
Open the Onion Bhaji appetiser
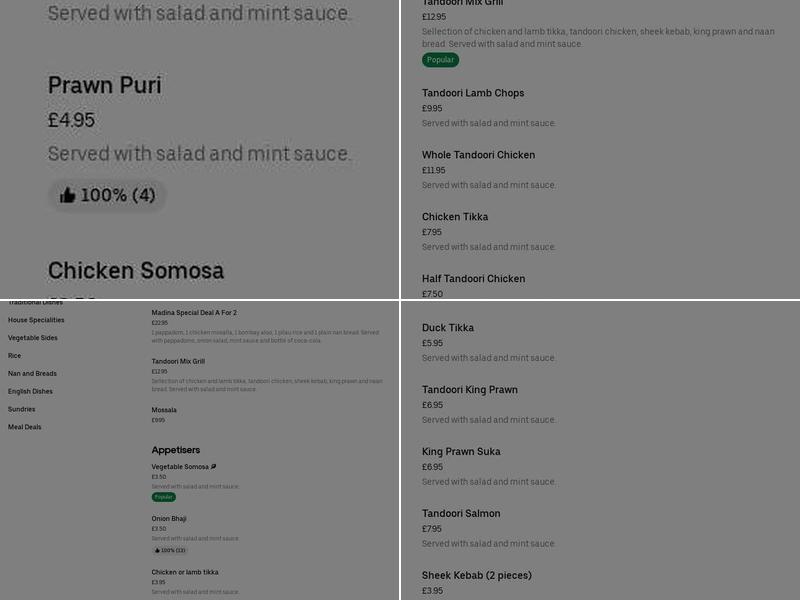(x=169, y=519)
